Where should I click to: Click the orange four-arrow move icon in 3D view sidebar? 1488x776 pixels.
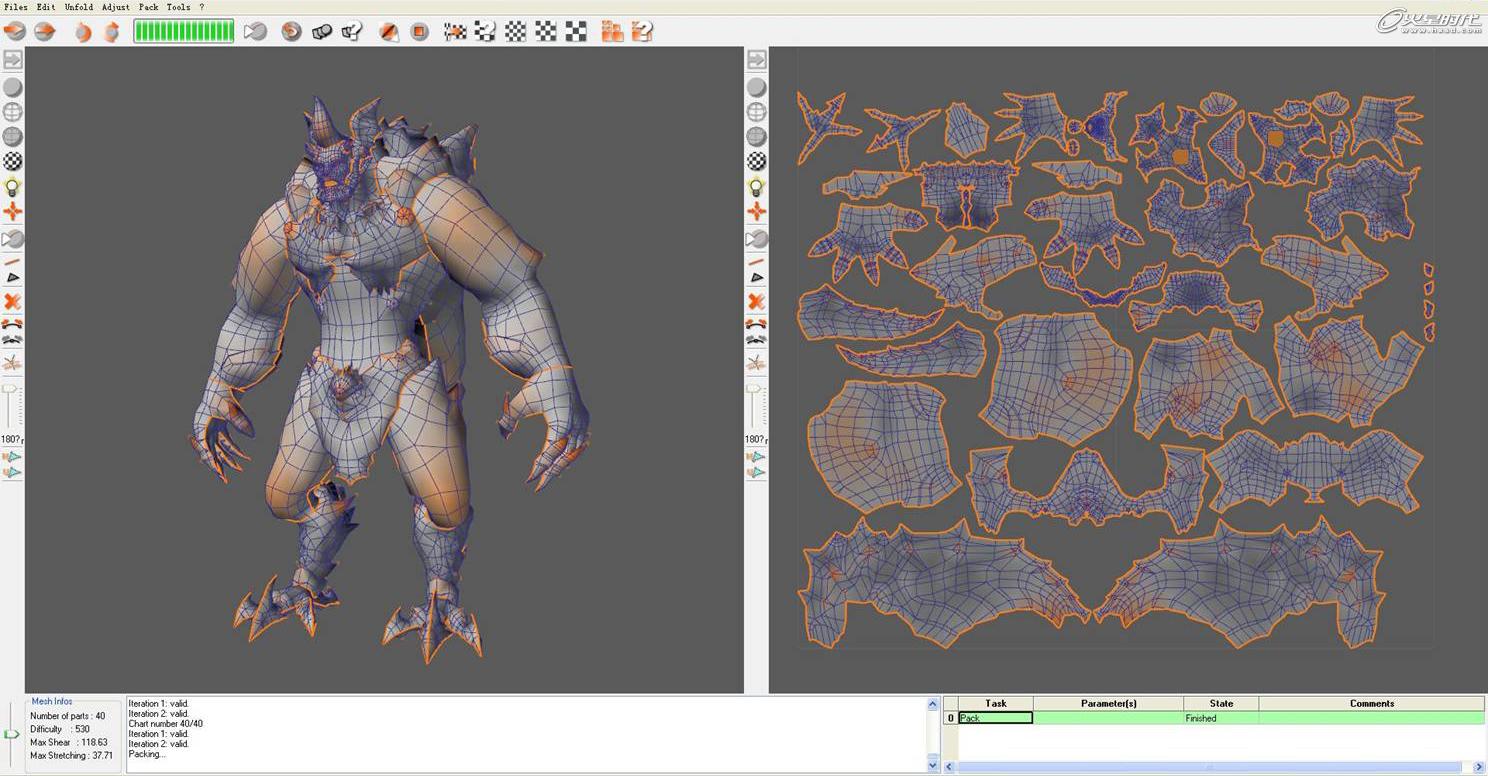pyautogui.click(x=13, y=212)
